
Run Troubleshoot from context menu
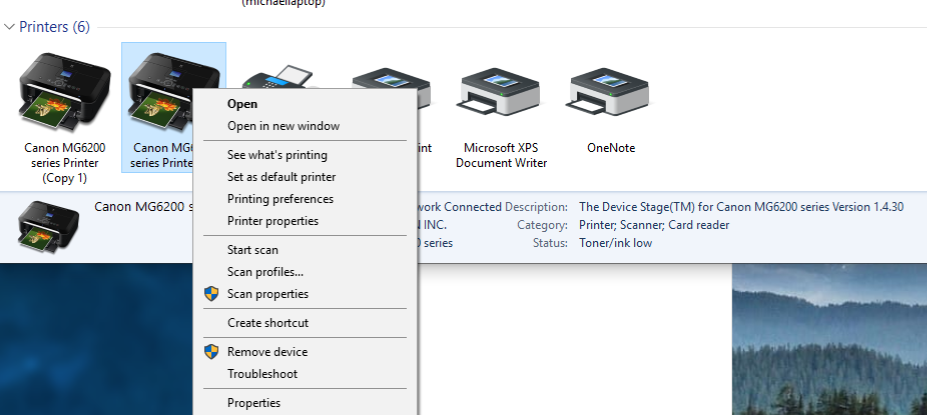tap(305, 374)
